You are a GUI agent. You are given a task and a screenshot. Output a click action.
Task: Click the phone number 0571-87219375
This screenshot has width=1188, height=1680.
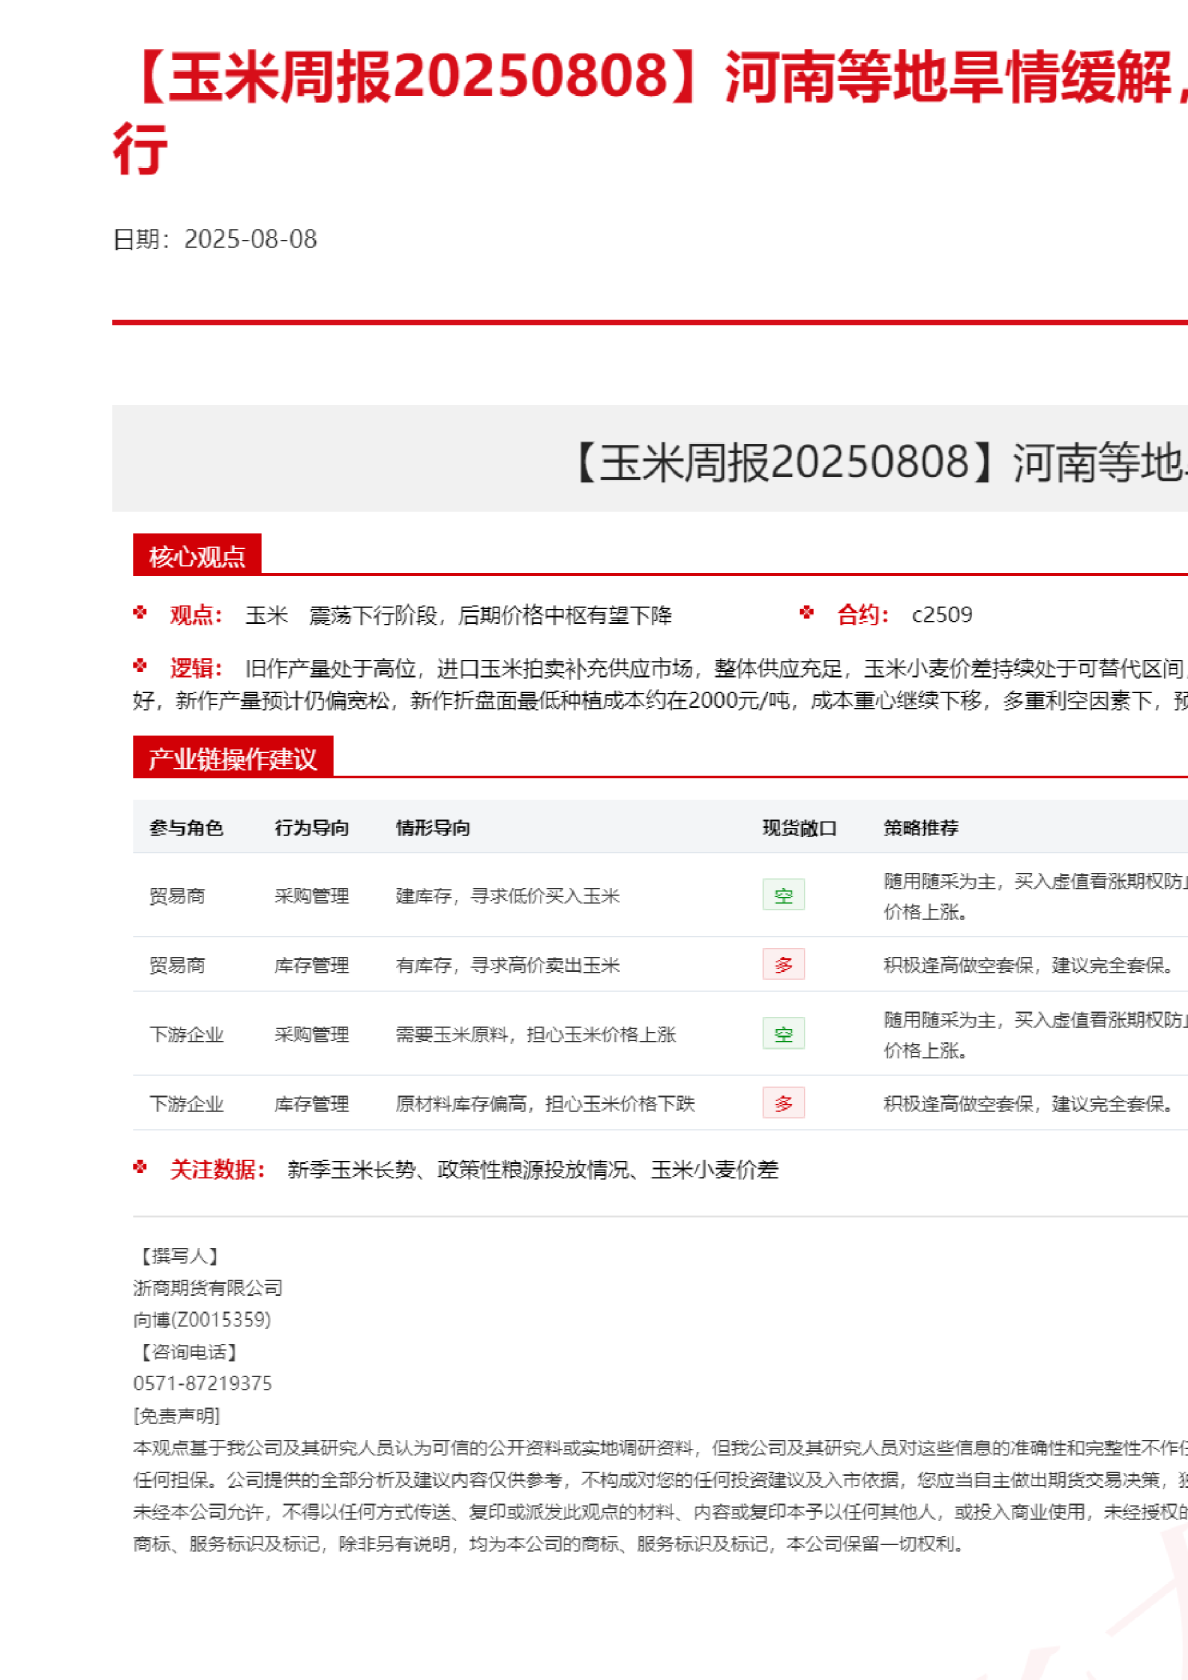coord(202,1383)
